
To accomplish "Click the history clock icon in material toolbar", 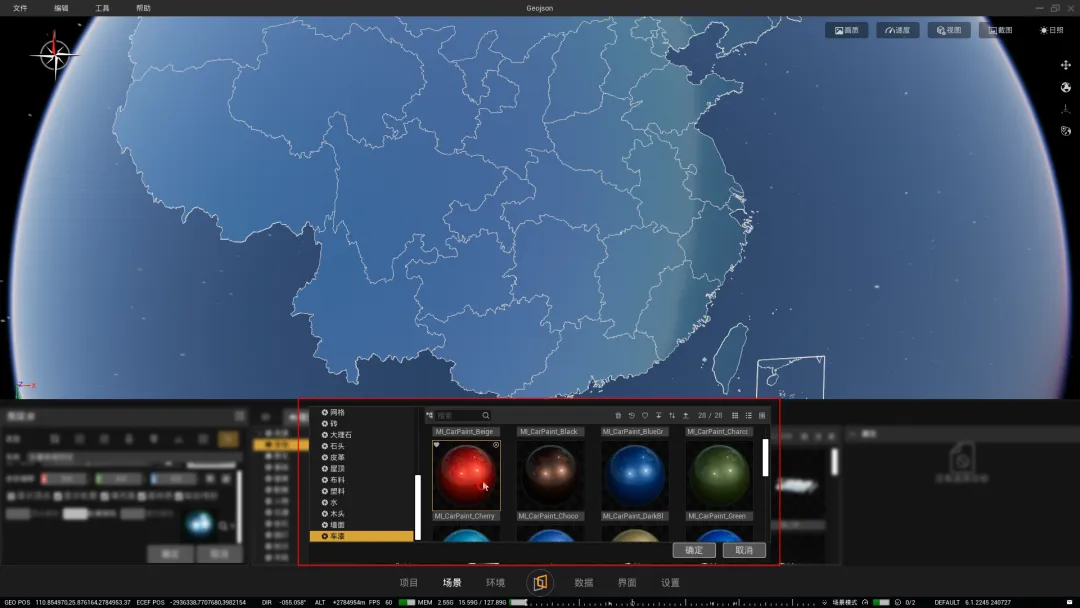I will (632, 415).
